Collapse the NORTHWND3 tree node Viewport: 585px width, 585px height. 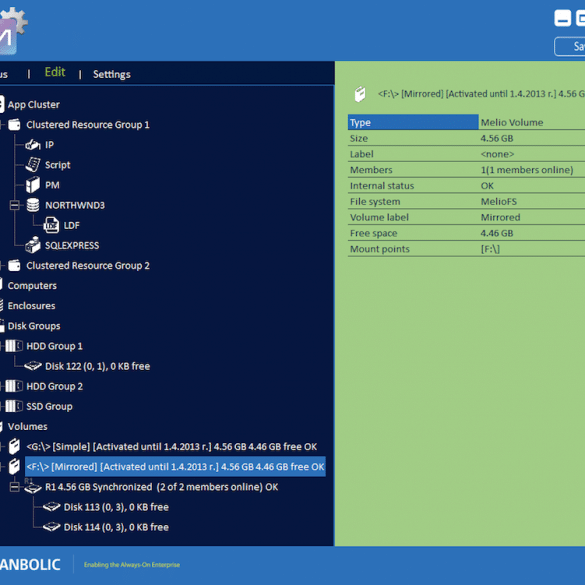click(15, 205)
